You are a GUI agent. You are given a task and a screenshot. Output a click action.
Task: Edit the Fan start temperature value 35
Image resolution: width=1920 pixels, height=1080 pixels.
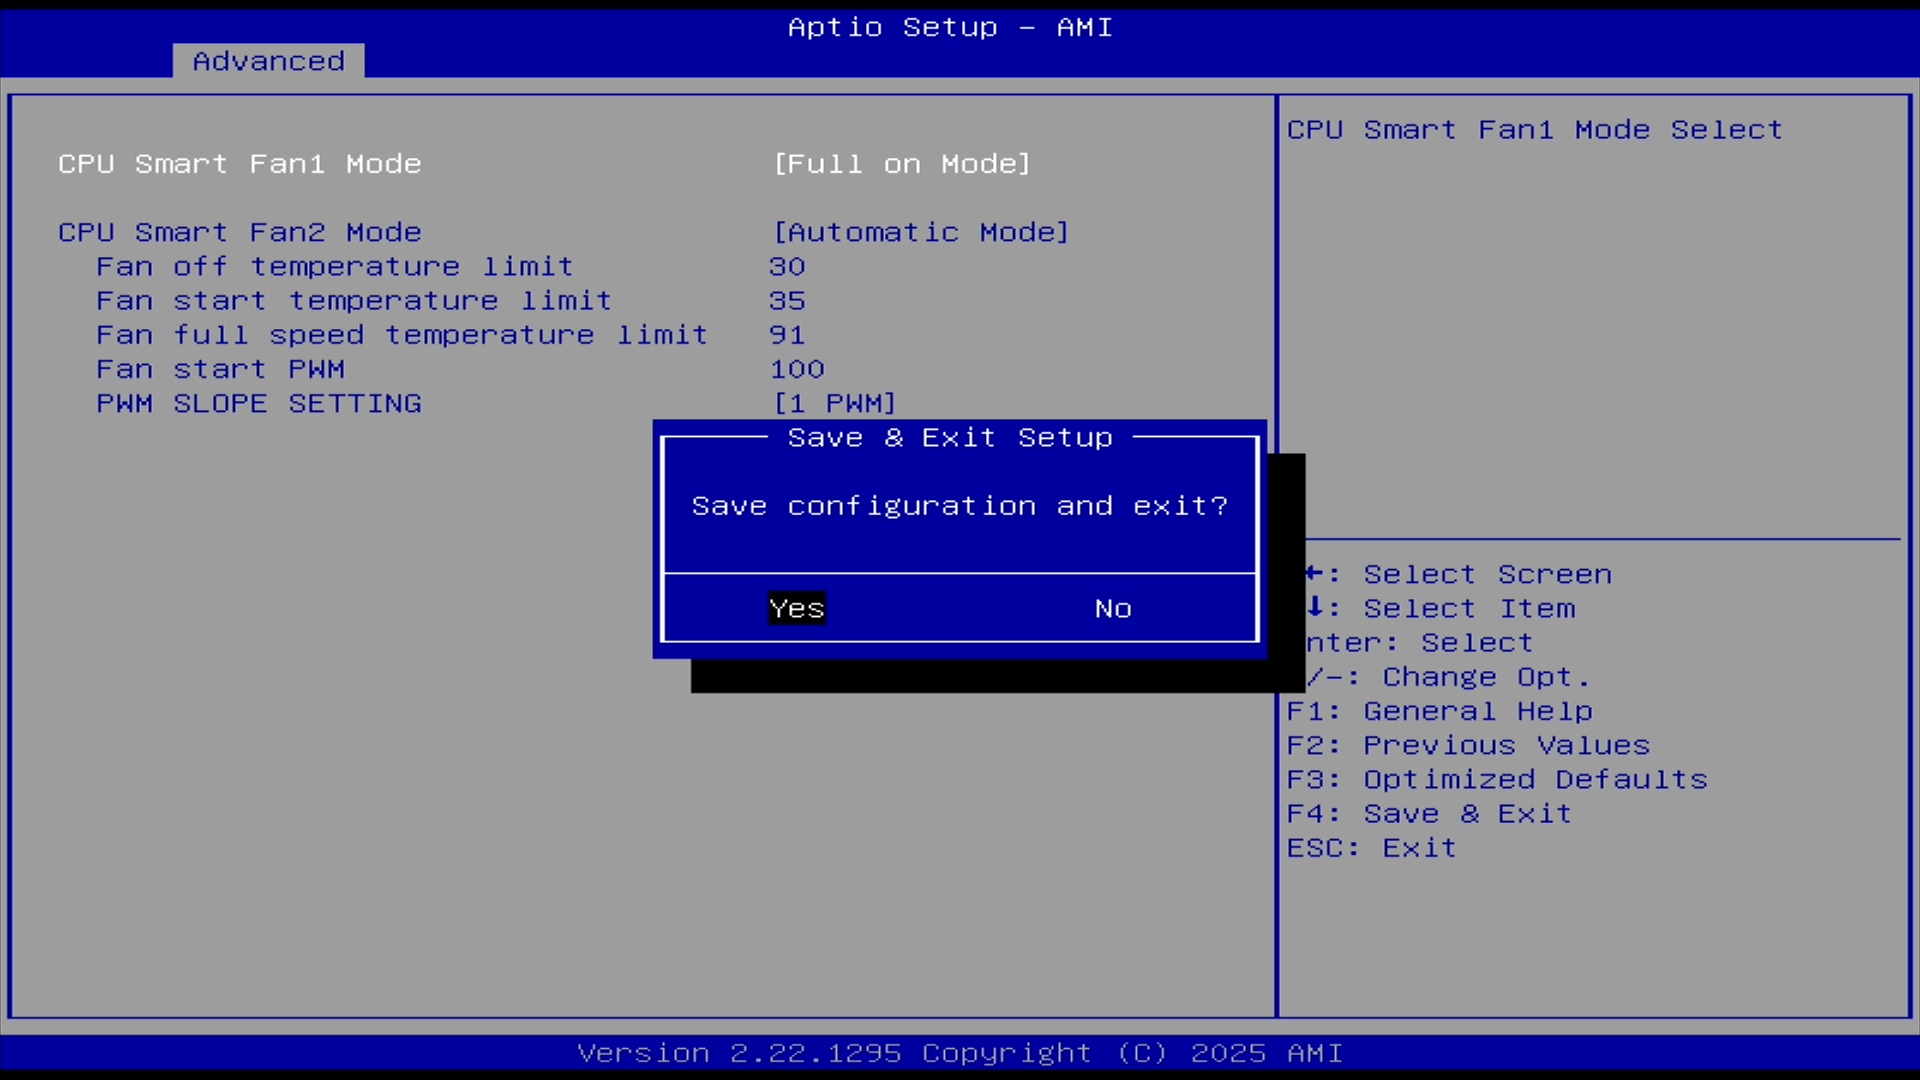[787, 300]
